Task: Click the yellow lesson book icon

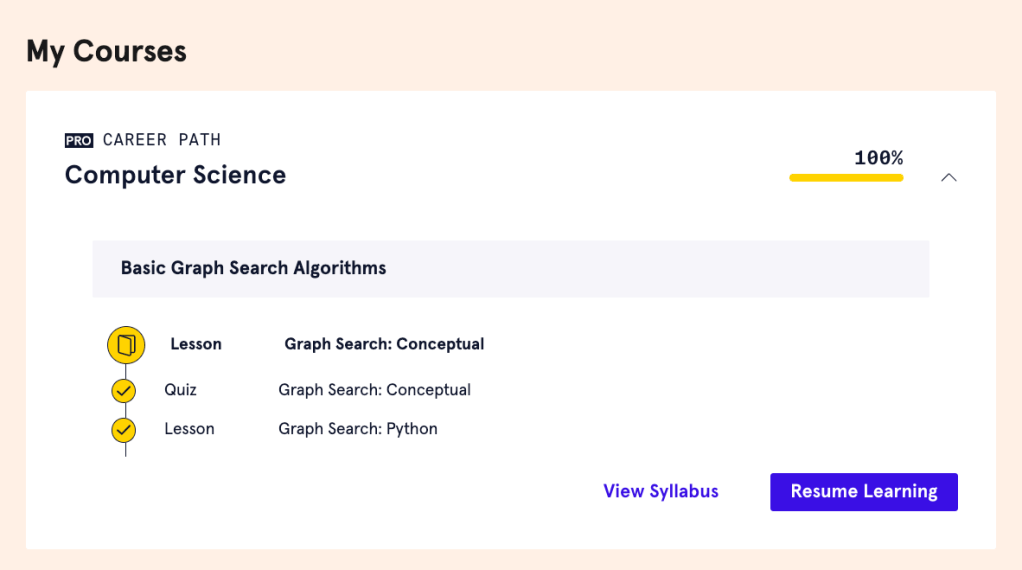Action: [x=126, y=345]
